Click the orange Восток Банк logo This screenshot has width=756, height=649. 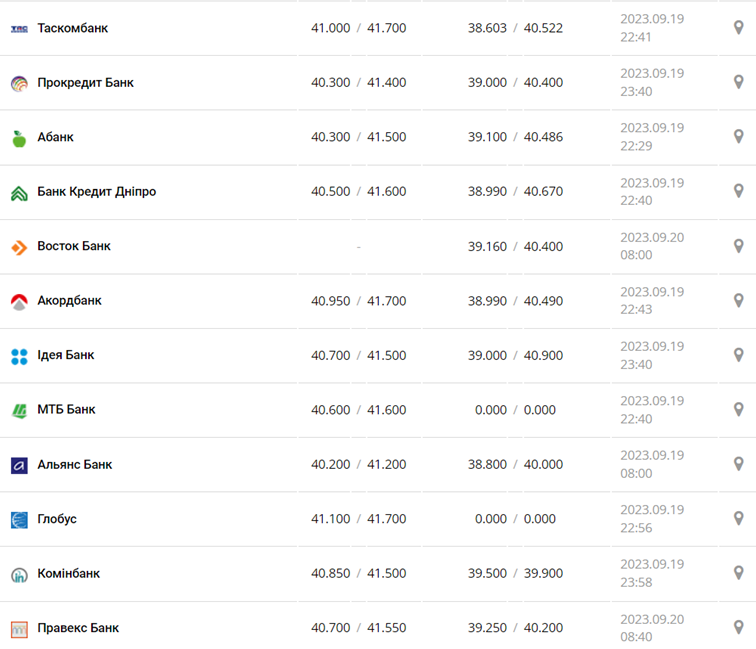[19, 247]
